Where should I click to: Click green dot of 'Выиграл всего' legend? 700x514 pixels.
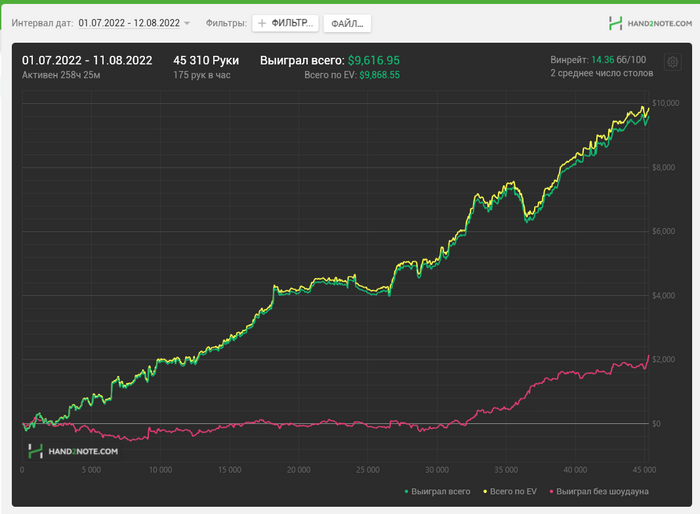point(406,492)
